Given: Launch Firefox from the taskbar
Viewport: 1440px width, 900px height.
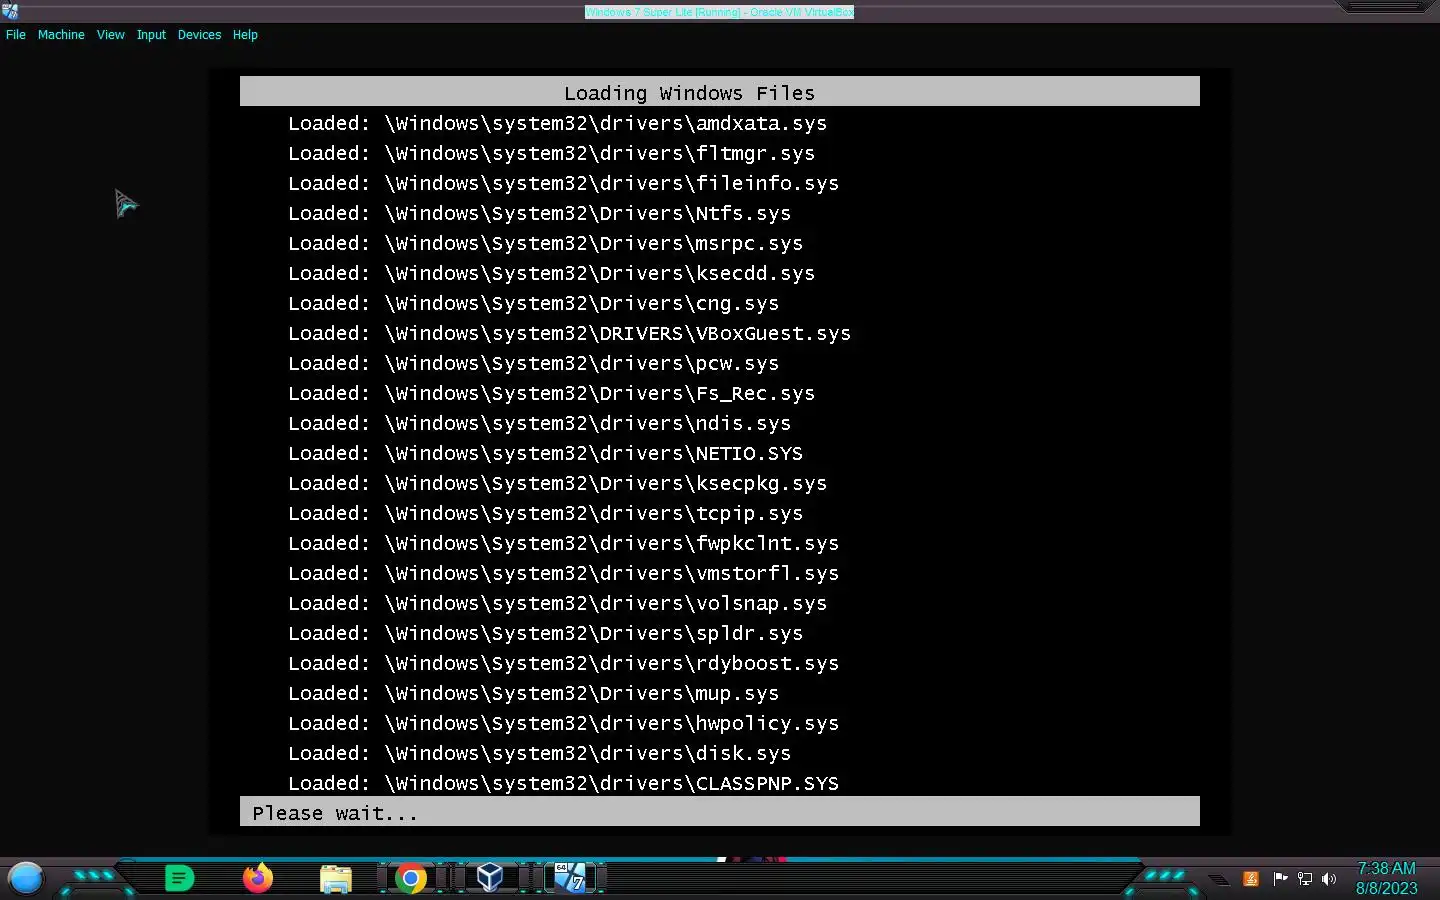Looking at the screenshot, I should coord(258,878).
